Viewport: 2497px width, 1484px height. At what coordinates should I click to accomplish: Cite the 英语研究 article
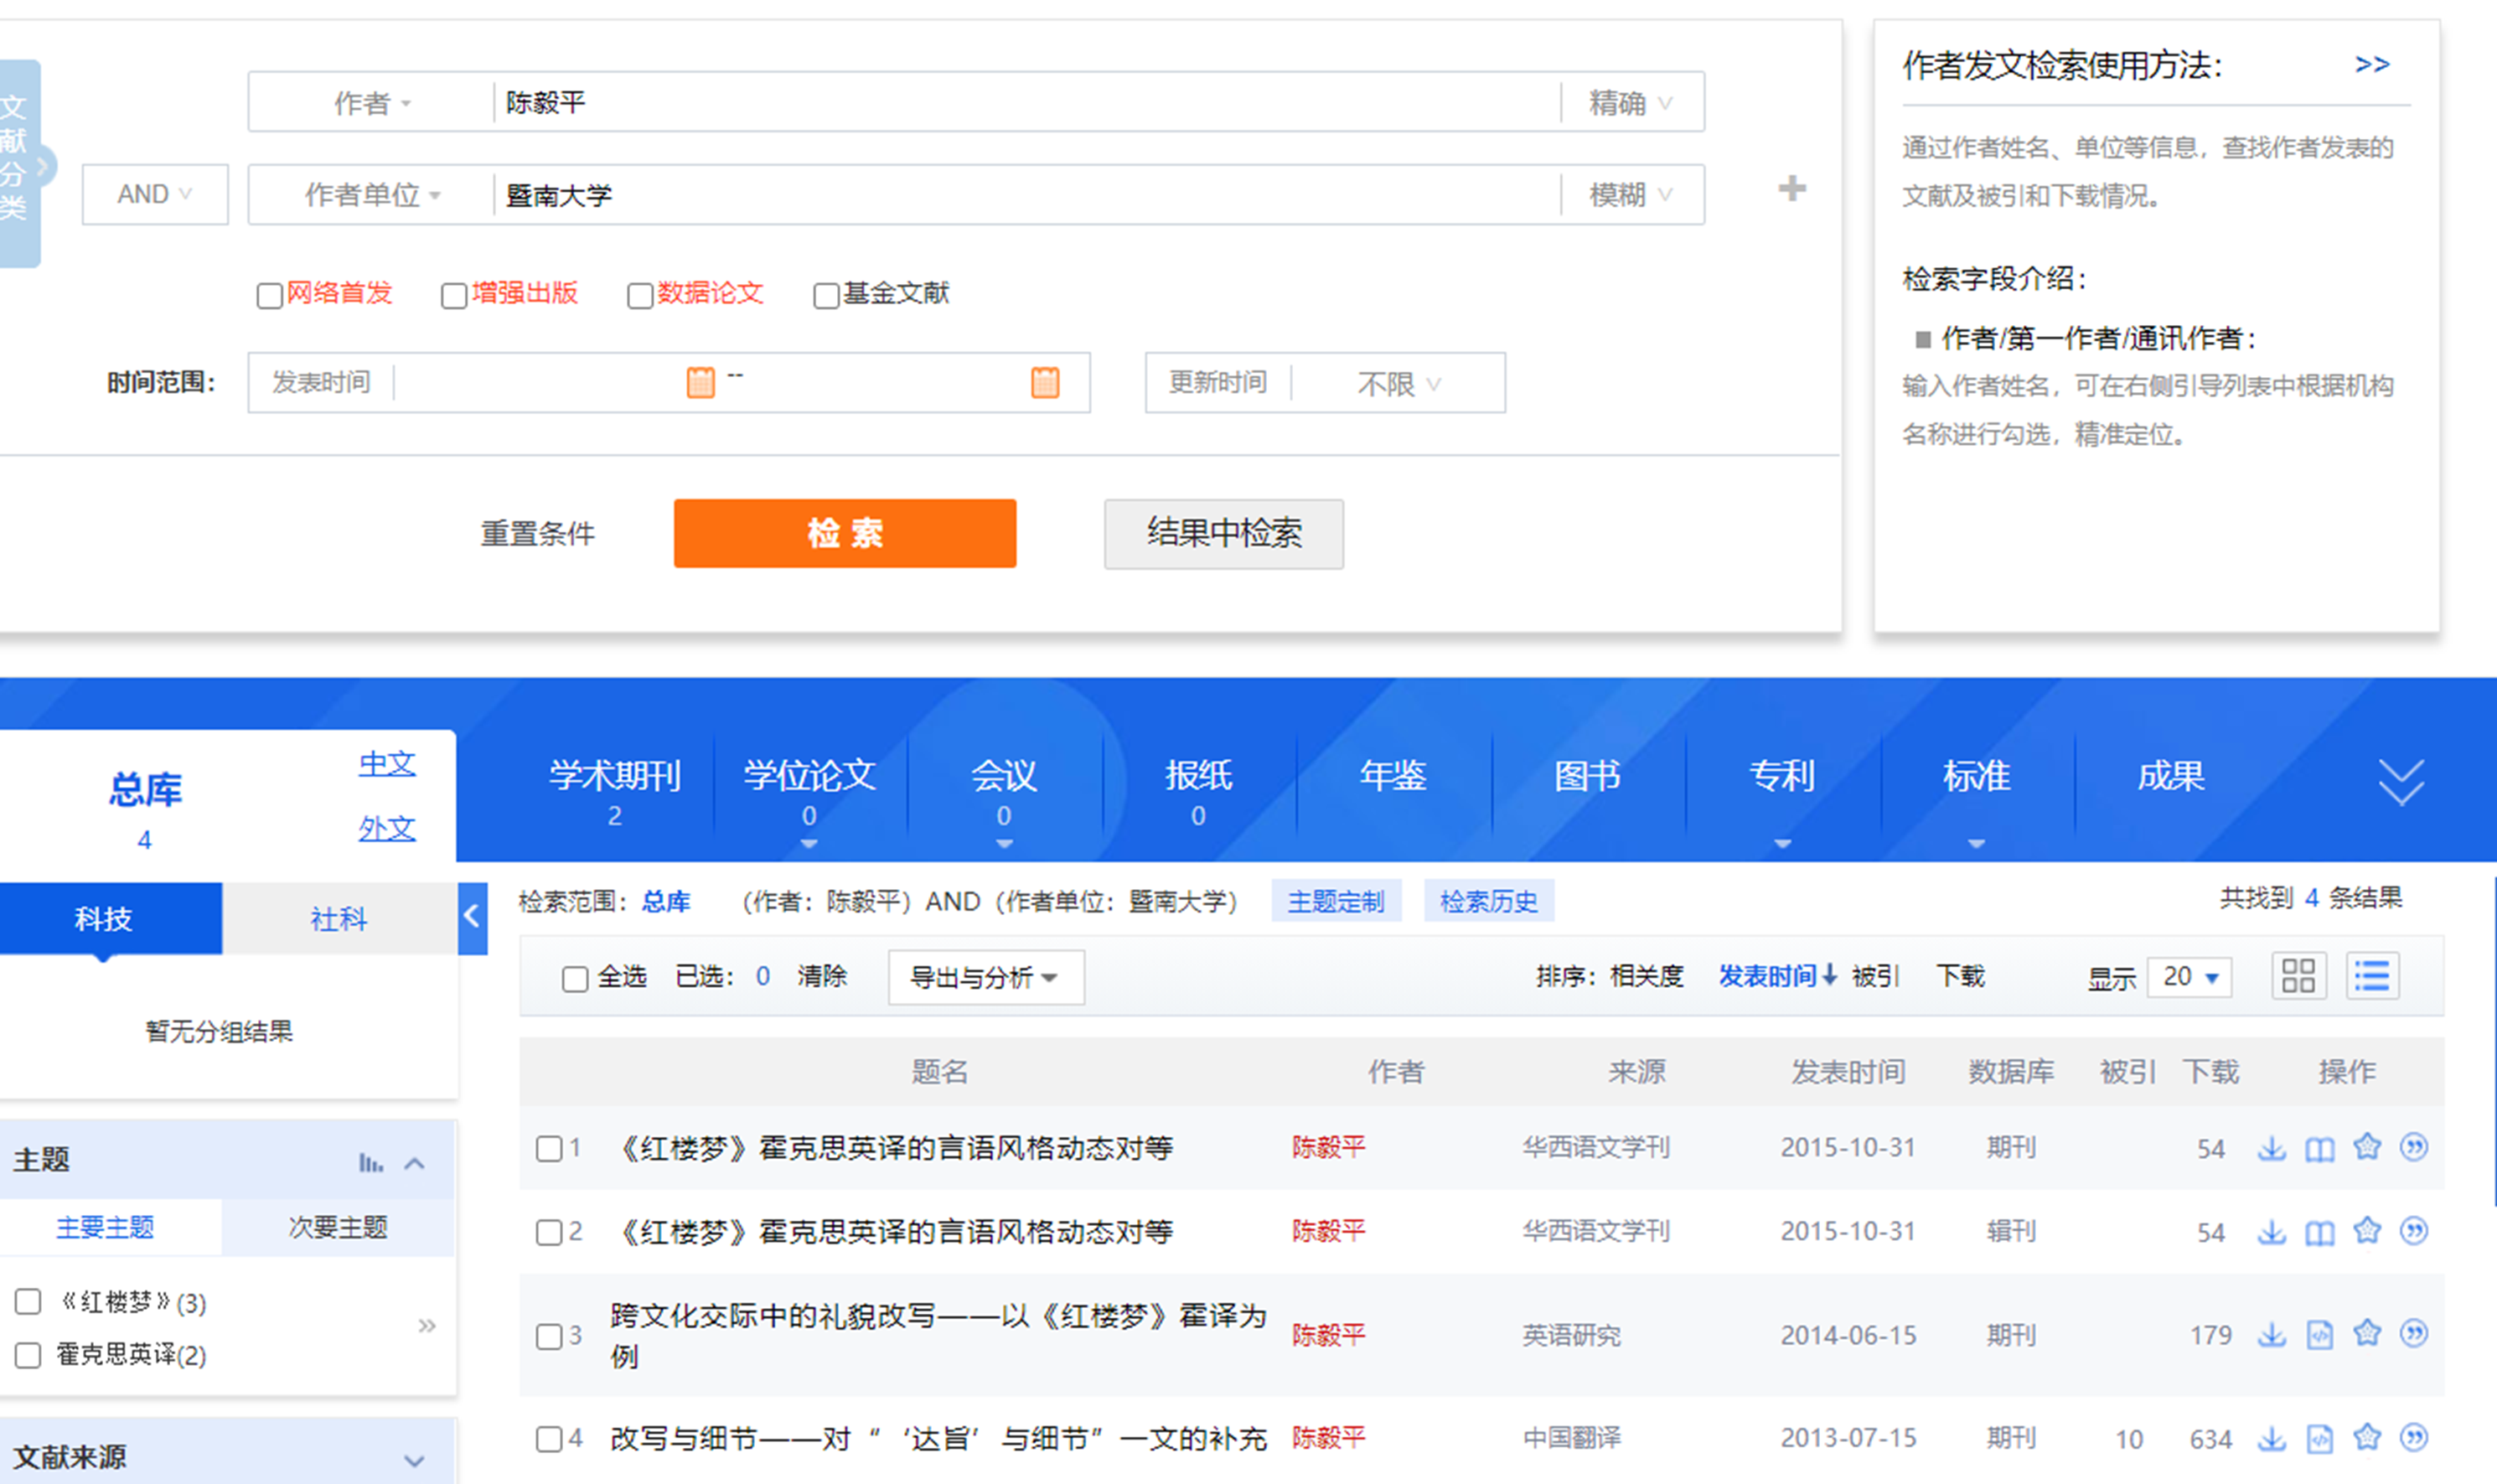click(2413, 1334)
